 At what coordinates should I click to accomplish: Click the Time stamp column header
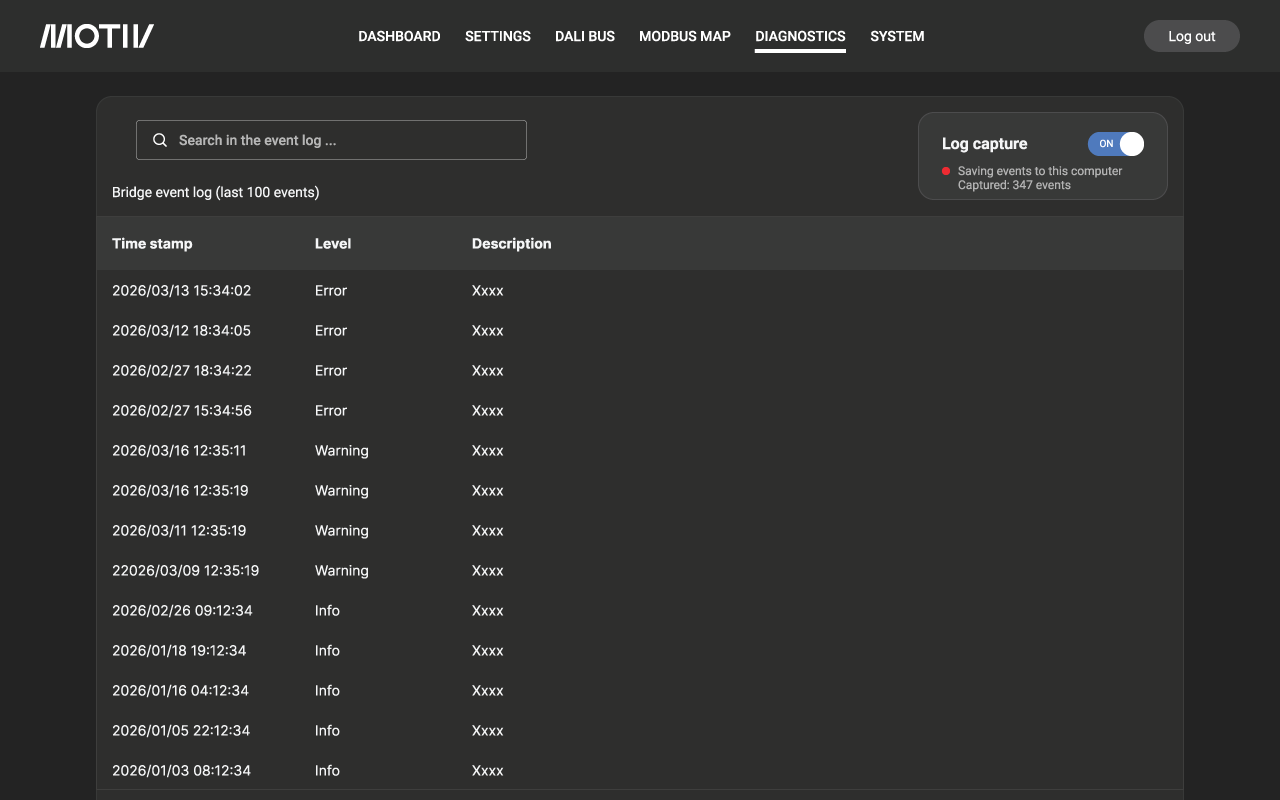coord(152,243)
